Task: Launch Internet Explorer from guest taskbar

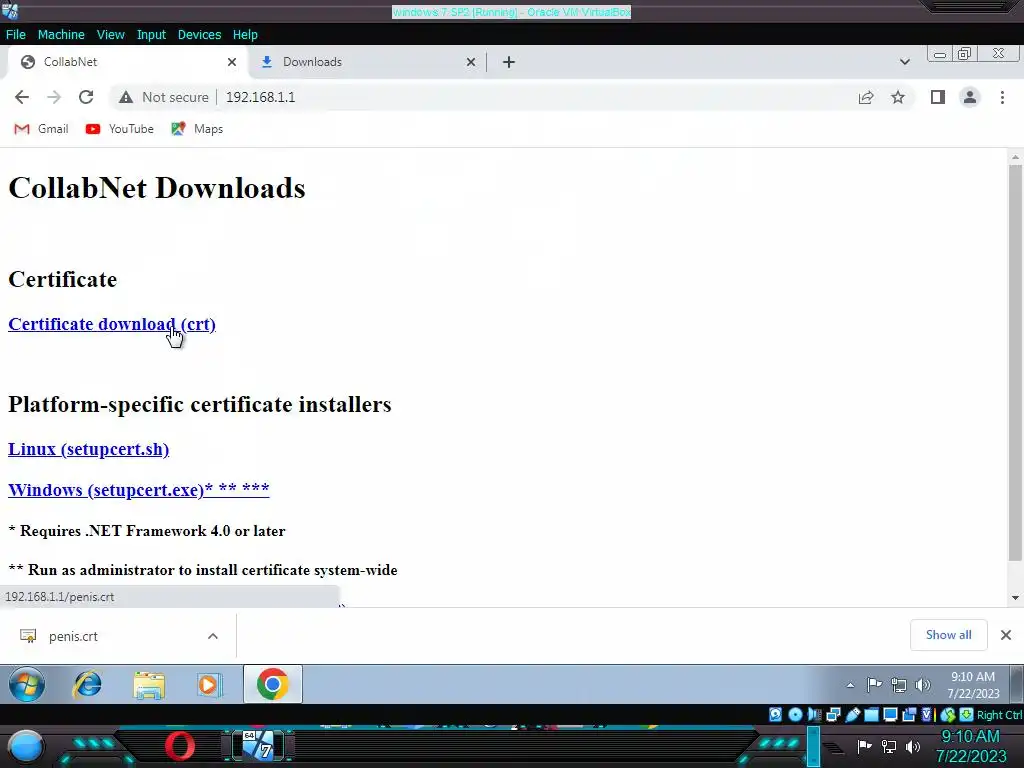Action: pyautogui.click(x=88, y=684)
